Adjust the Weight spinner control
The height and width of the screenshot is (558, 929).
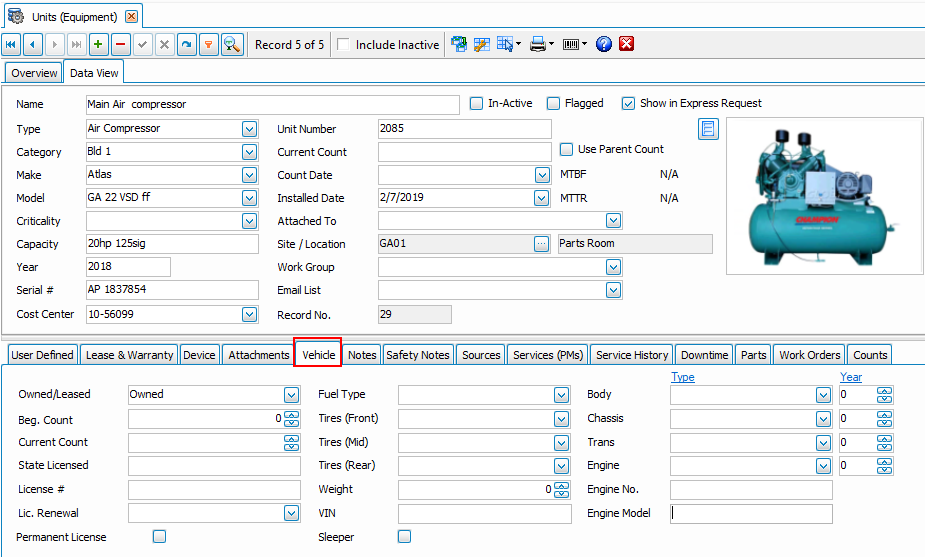pos(562,490)
